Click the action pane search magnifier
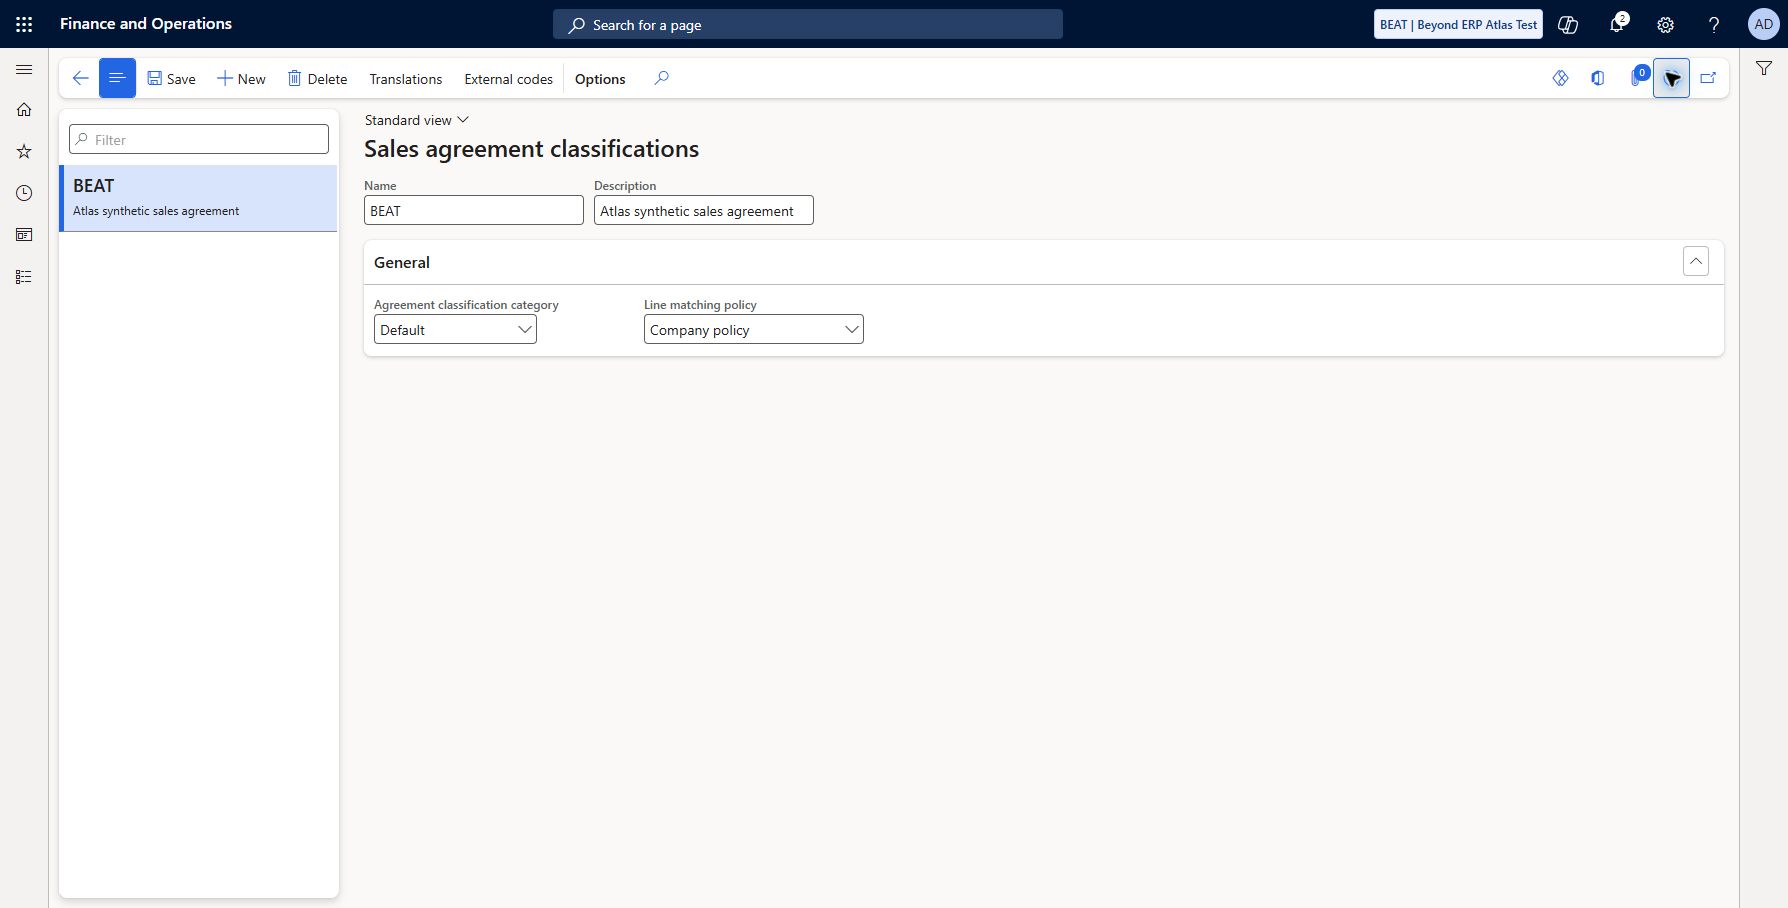1788x908 pixels. tap(661, 78)
